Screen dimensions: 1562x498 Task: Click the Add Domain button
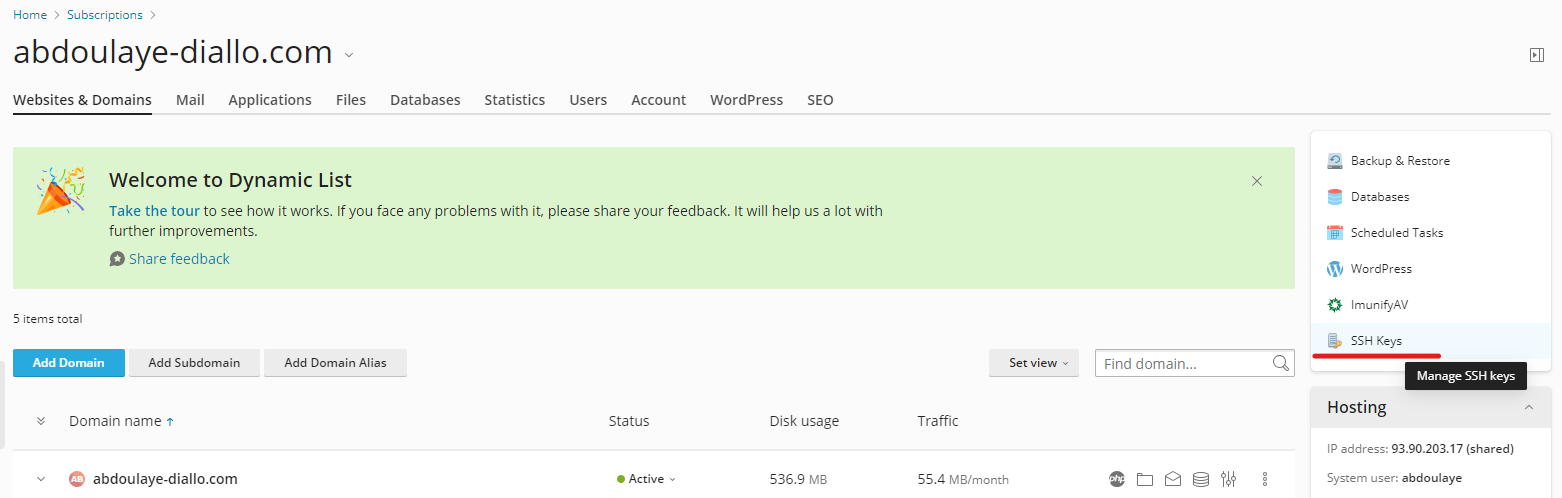69,363
